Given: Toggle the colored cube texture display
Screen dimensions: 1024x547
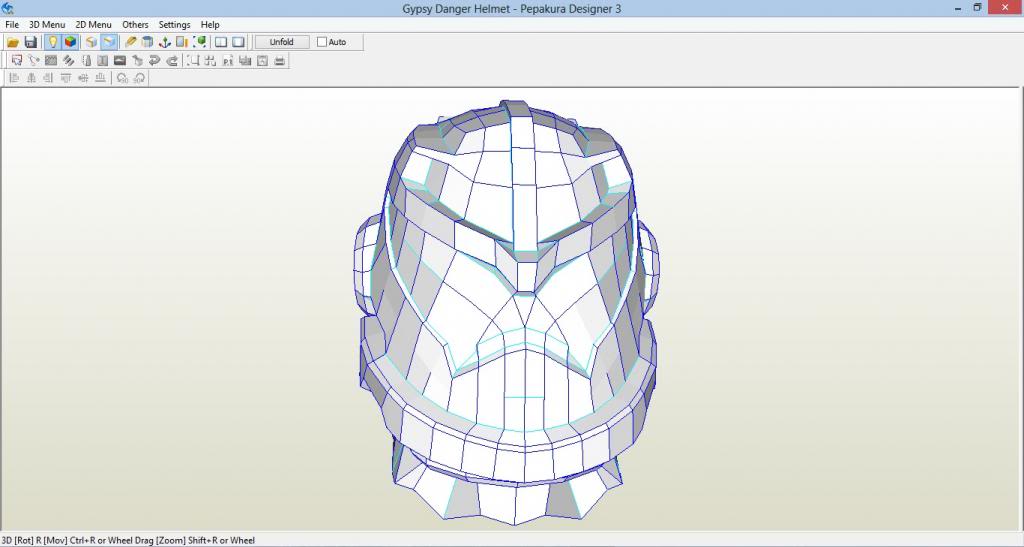Looking at the screenshot, I should pos(70,42).
